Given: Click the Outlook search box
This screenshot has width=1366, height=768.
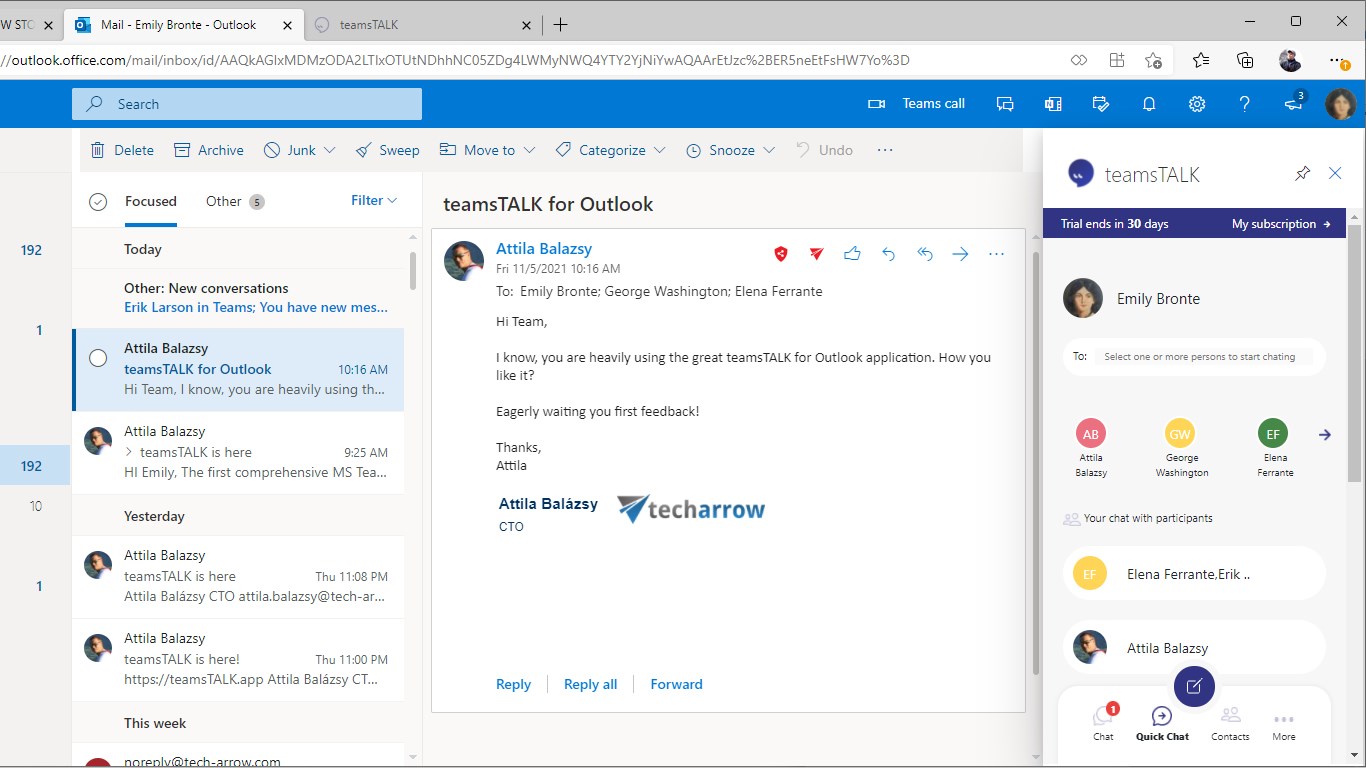Looking at the screenshot, I should (247, 104).
